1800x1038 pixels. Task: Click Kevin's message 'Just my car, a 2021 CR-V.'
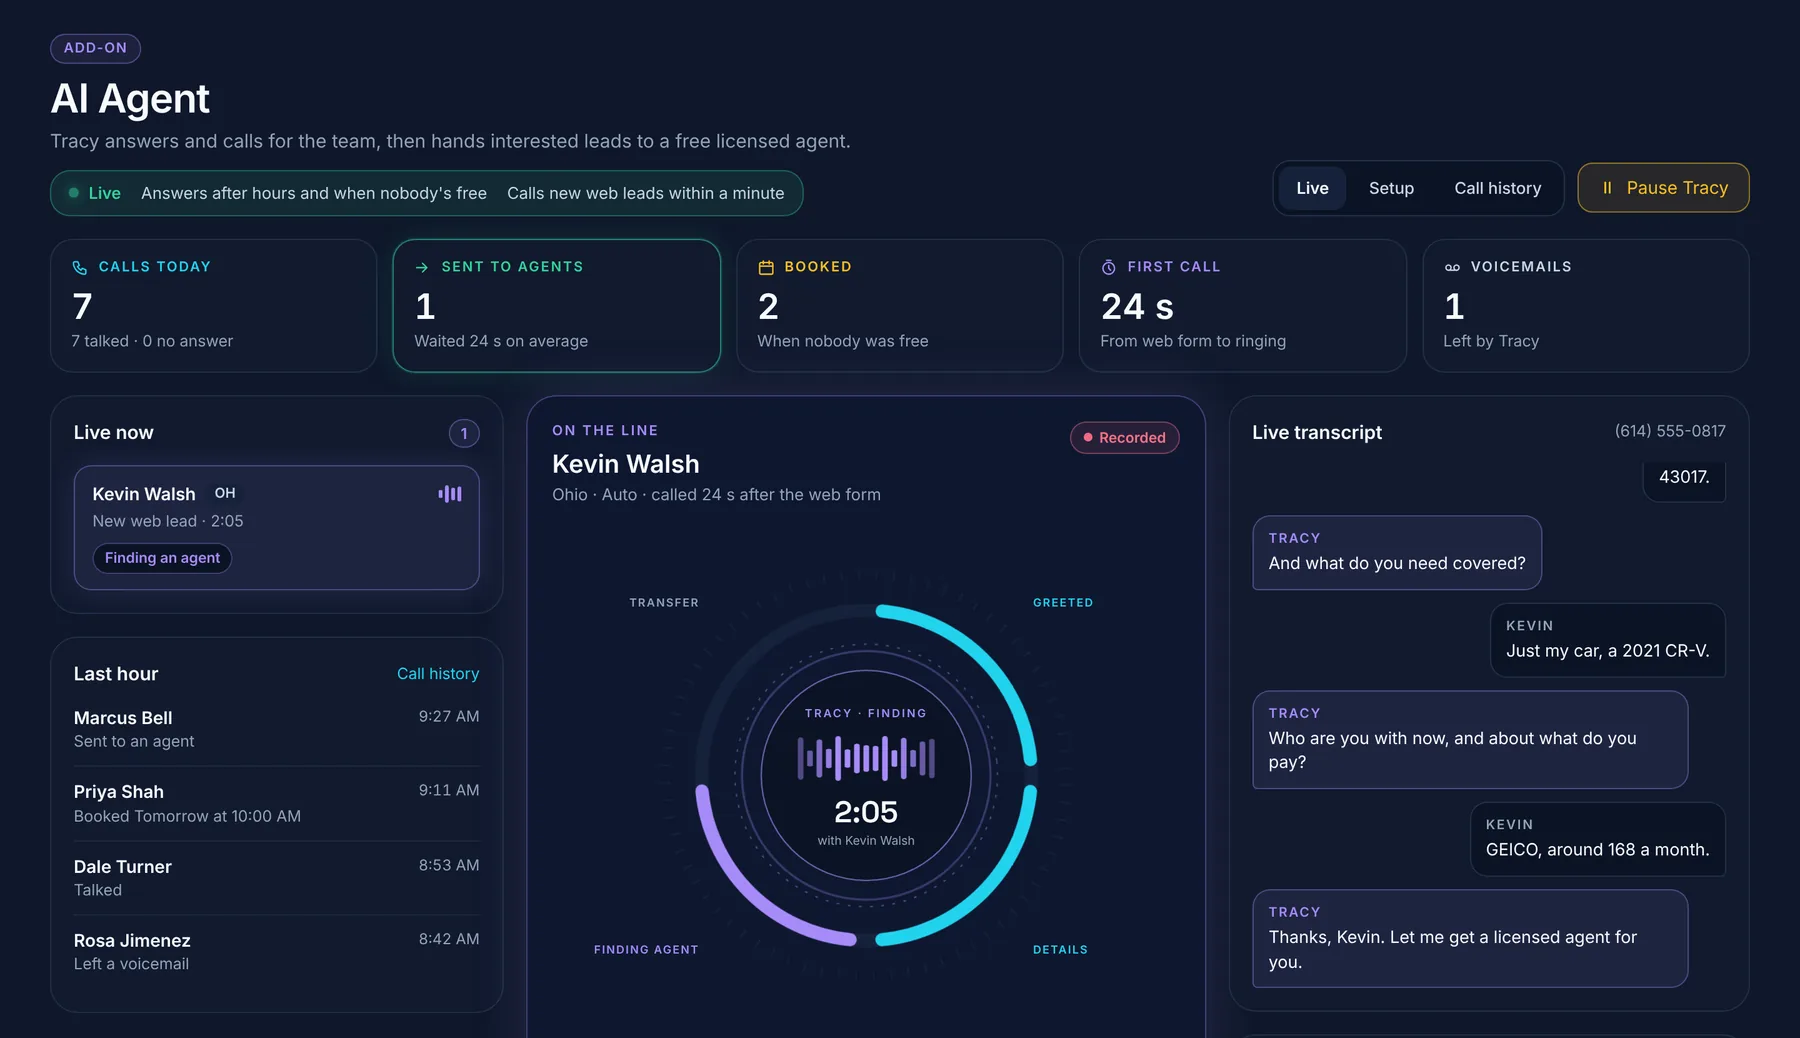click(1608, 640)
